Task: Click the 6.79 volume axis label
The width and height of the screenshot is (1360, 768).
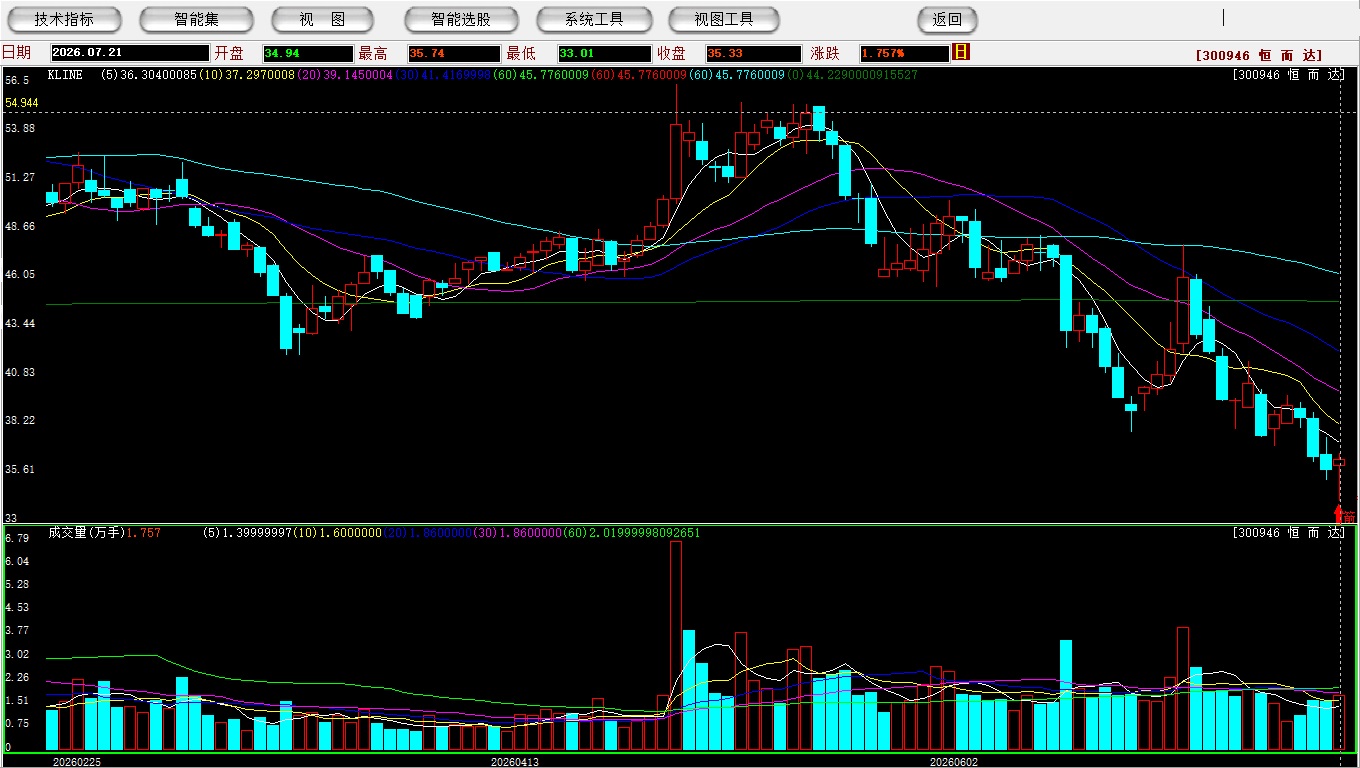Action: click(17, 539)
